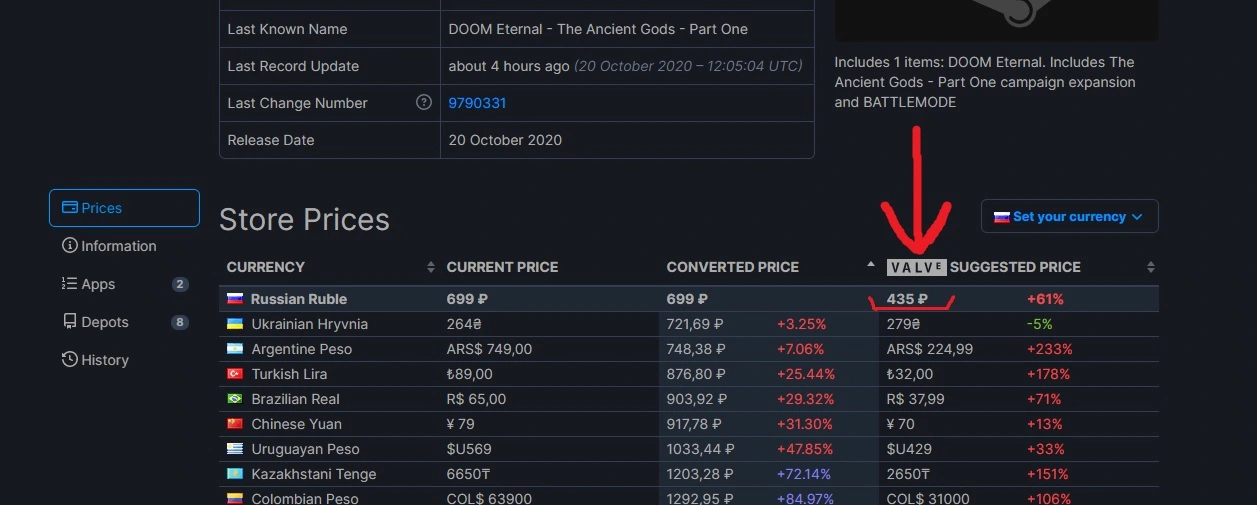Image resolution: width=1257 pixels, height=505 pixels.
Task: Click the Depots count badge showing 8
Action: tap(180, 322)
